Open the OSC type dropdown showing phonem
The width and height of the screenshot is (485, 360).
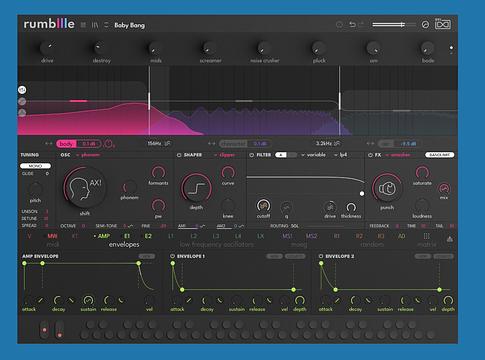[x=88, y=155]
